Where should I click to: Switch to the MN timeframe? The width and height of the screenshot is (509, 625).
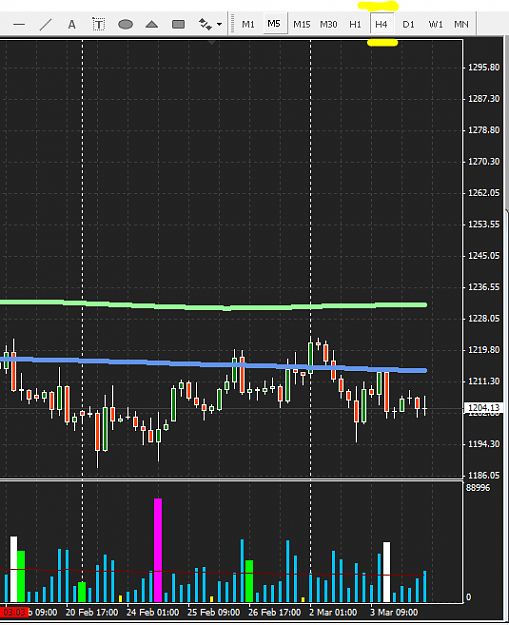461,25
